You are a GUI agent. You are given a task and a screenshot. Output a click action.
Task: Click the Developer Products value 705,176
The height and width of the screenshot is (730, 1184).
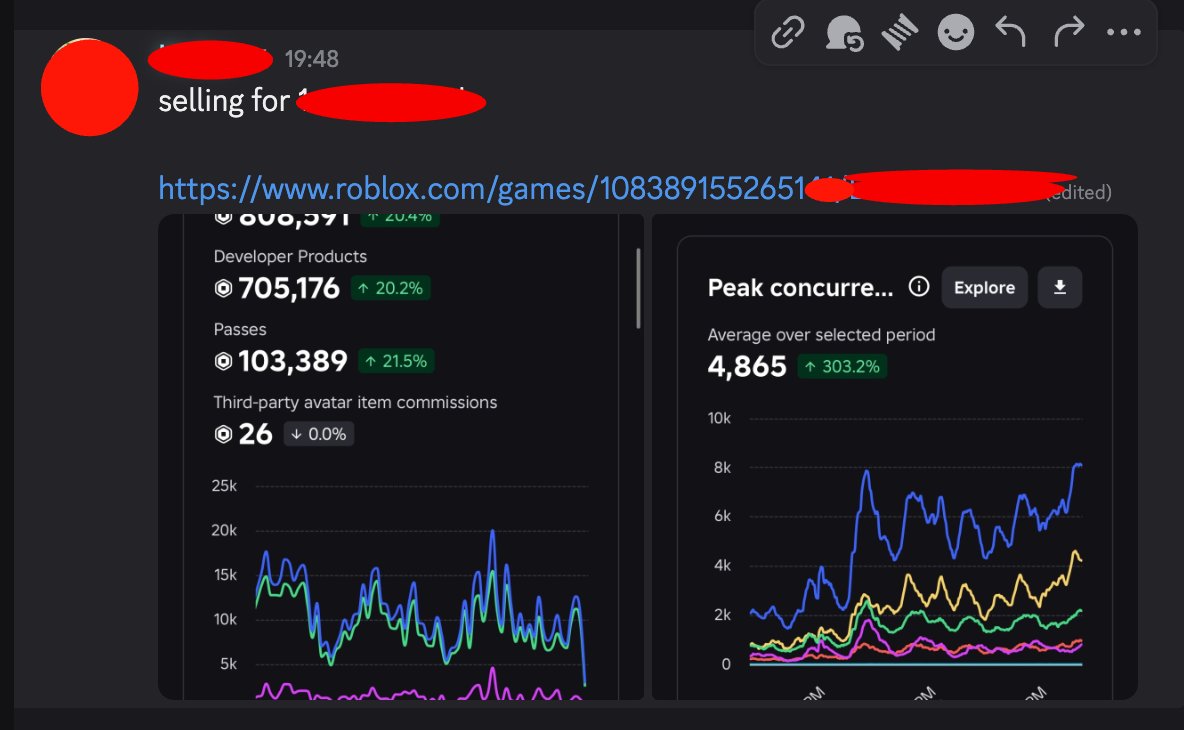[x=289, y=288]
